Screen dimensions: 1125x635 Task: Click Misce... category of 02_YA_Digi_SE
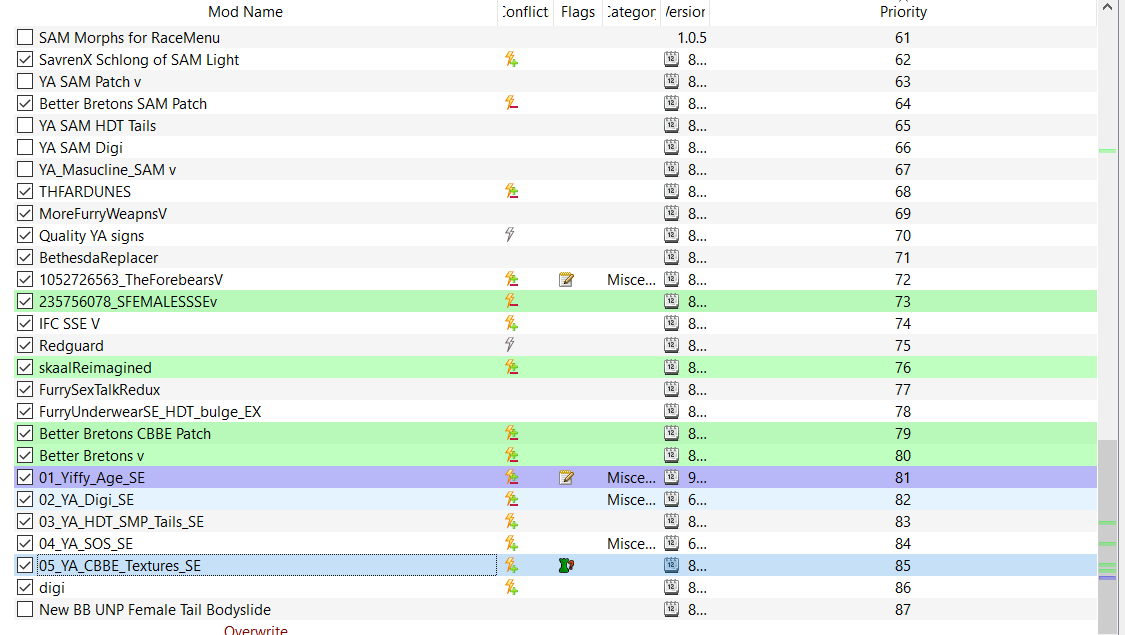click(631, 499)
